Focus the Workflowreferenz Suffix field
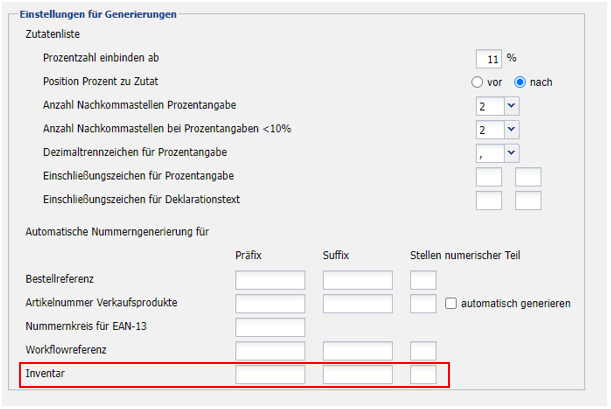 [358, 351]
